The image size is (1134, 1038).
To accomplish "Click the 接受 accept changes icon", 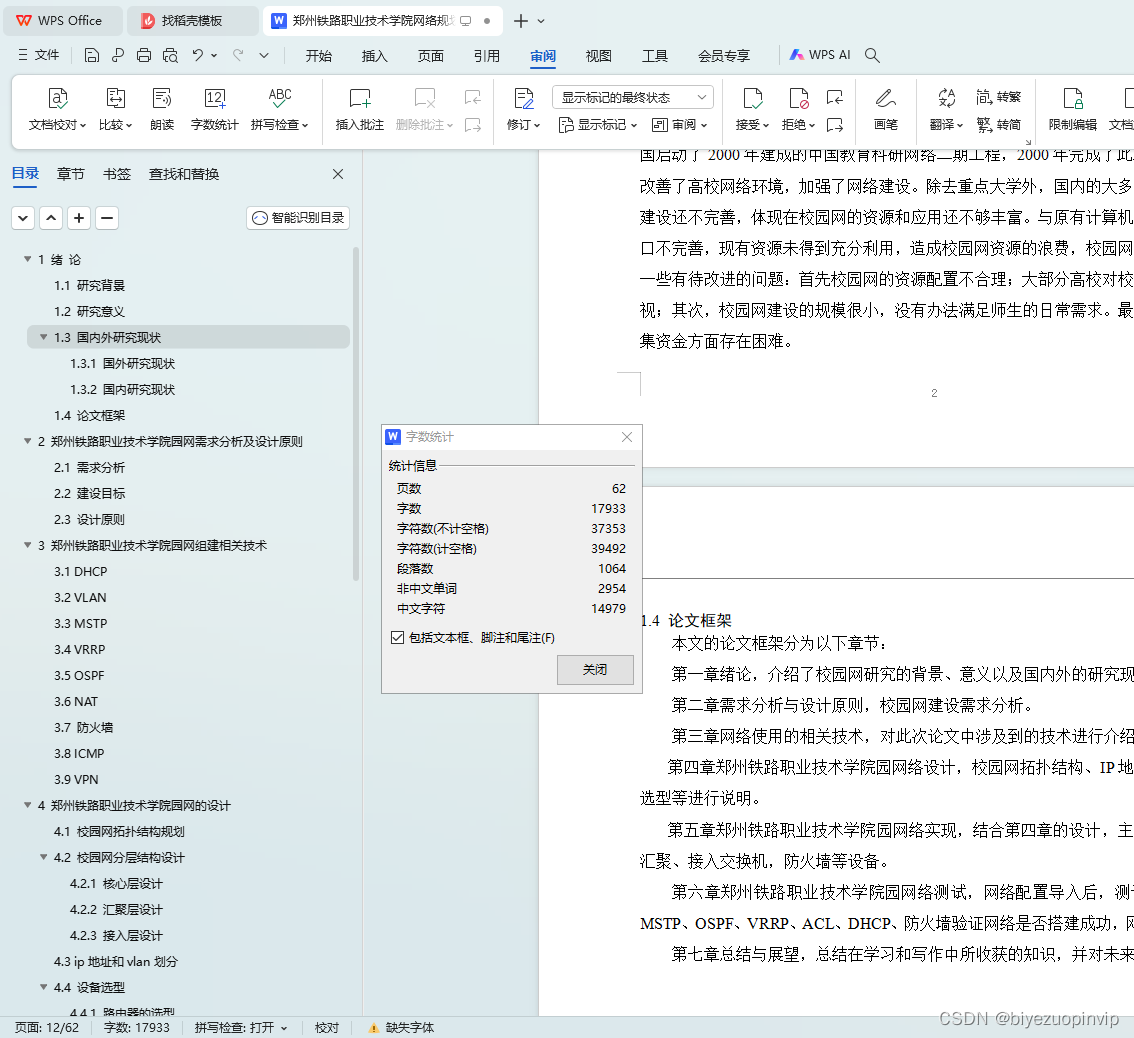I will click(752, 98).
